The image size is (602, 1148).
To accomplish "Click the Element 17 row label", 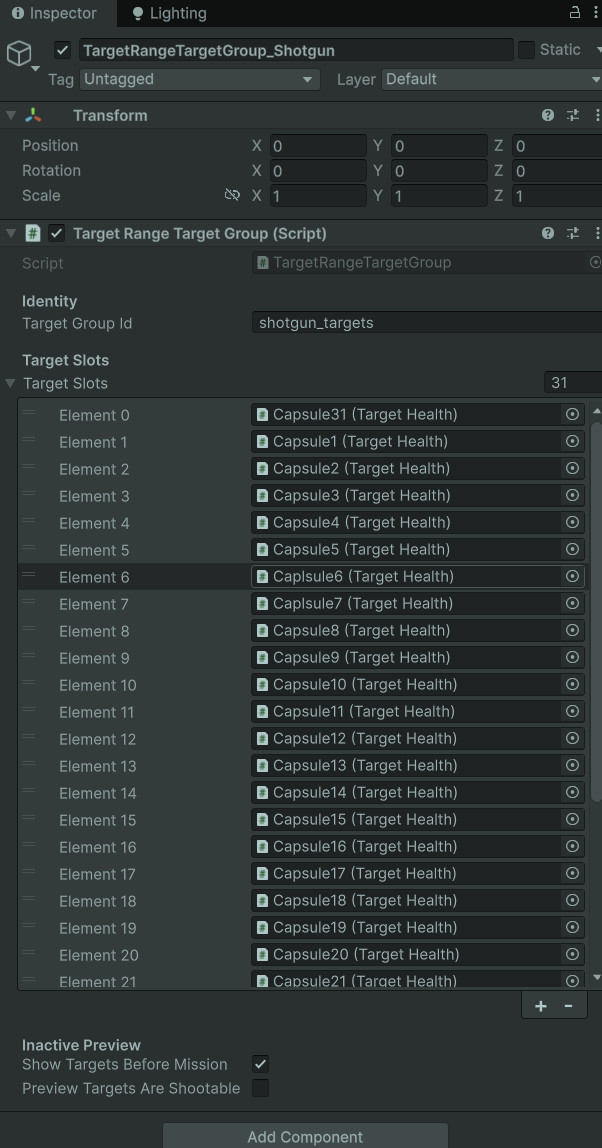I will pos(97,874).
